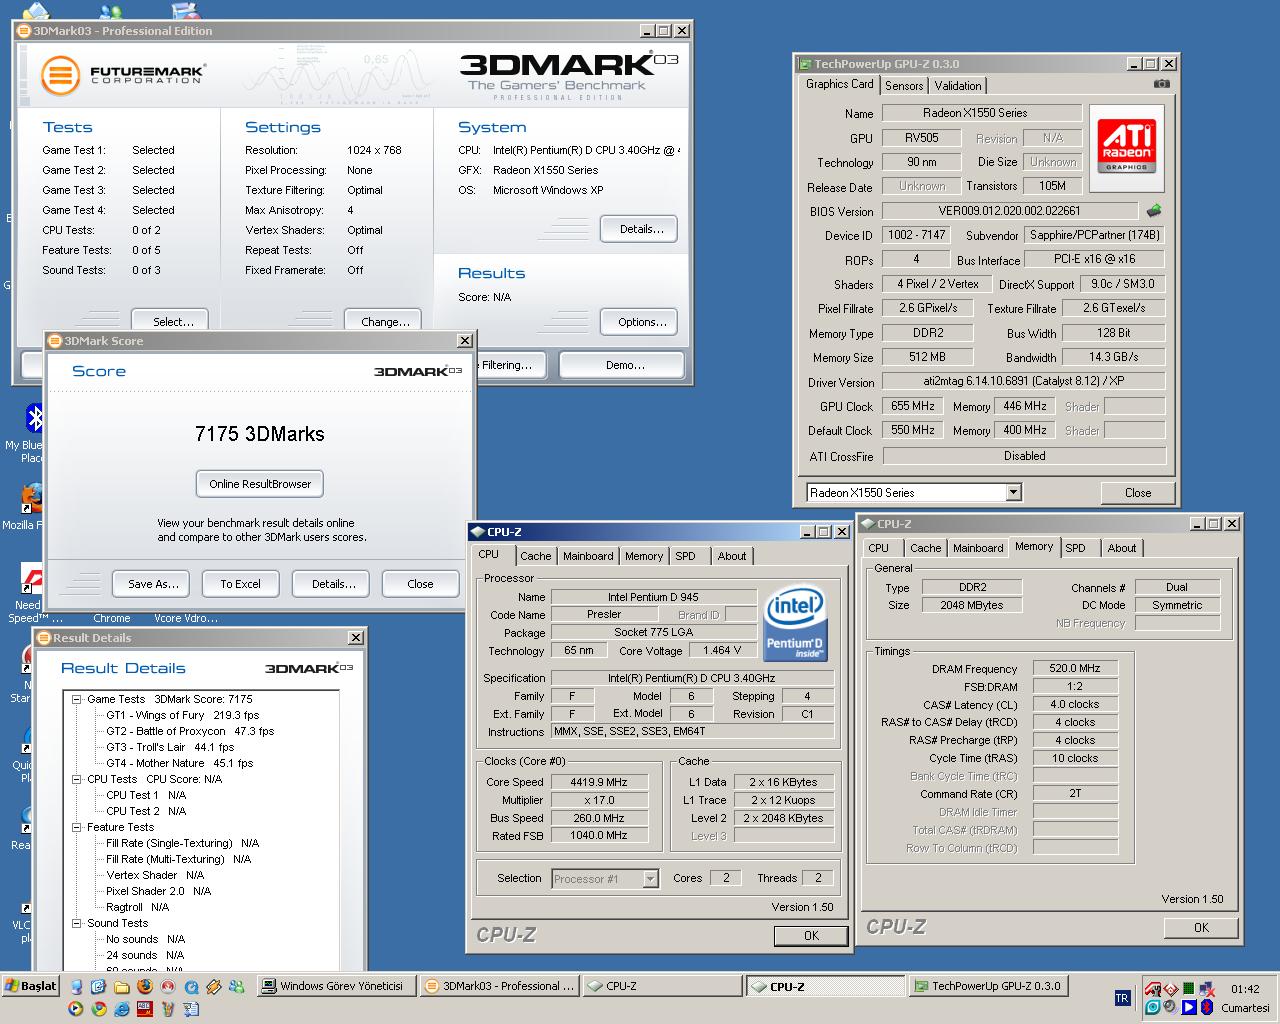1280x1024 pixels.
Task: Launch Windows Media Player quick launch icon
Action: click(75, 1008)
